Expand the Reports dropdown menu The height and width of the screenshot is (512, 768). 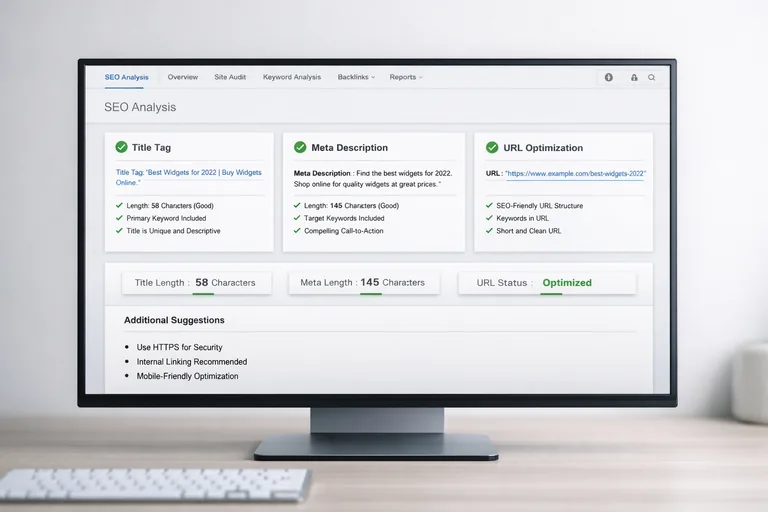pyautogui.click(x=406, y=77)
